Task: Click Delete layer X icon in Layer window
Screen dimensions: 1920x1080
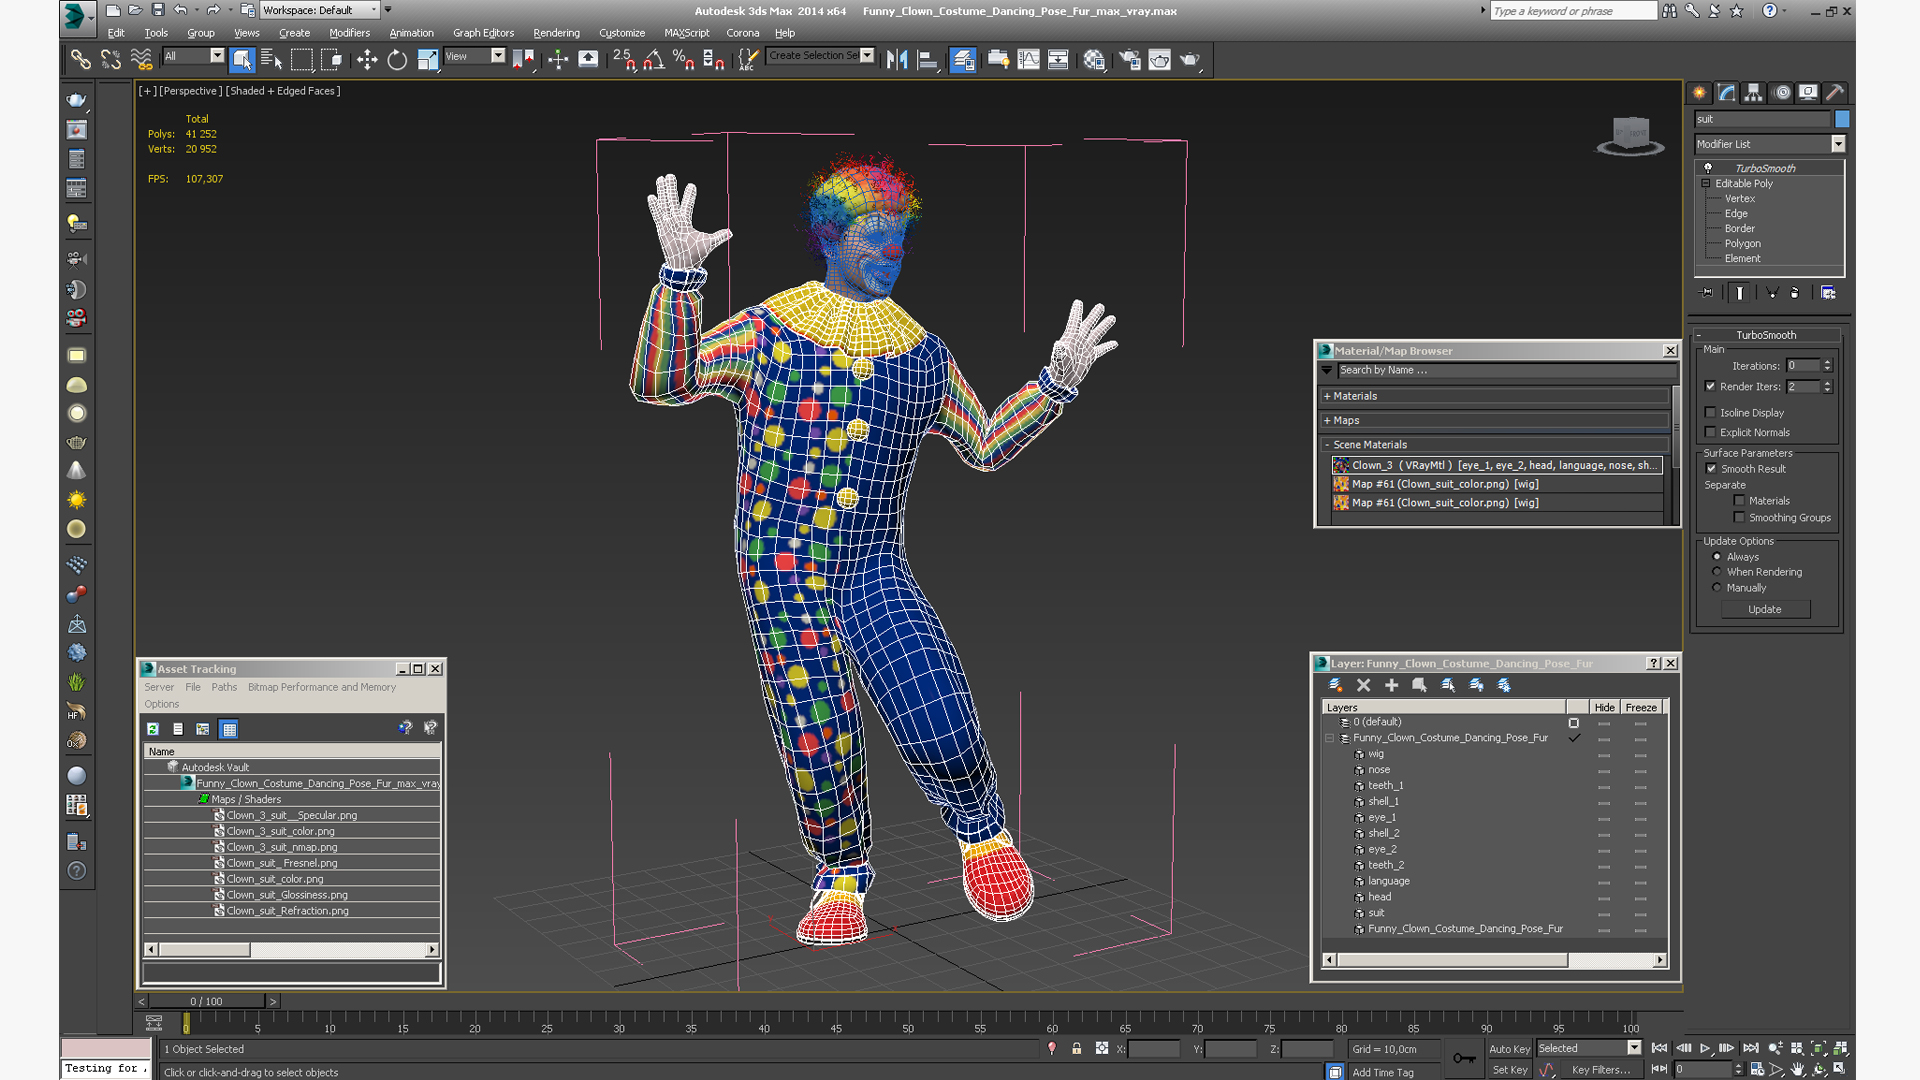Action: [x=1363, y=685]
